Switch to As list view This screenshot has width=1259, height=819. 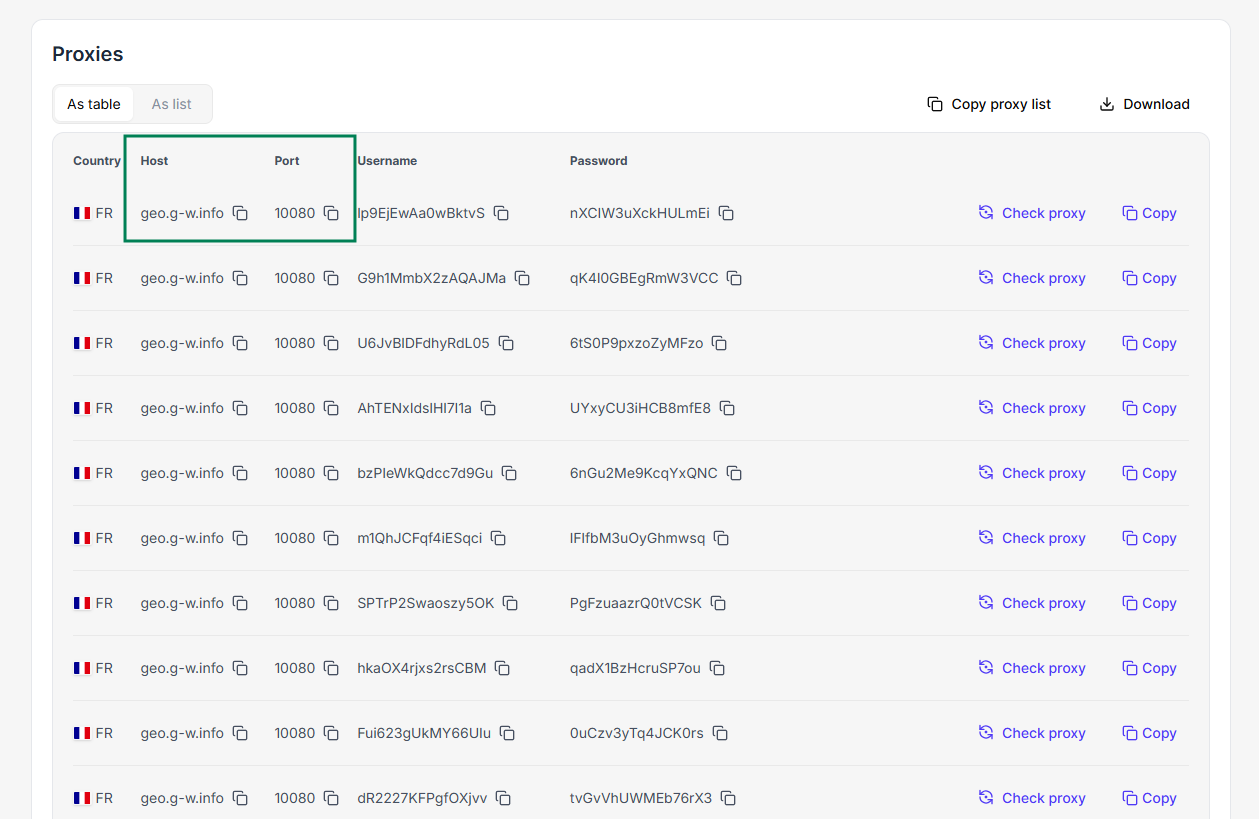172,104
